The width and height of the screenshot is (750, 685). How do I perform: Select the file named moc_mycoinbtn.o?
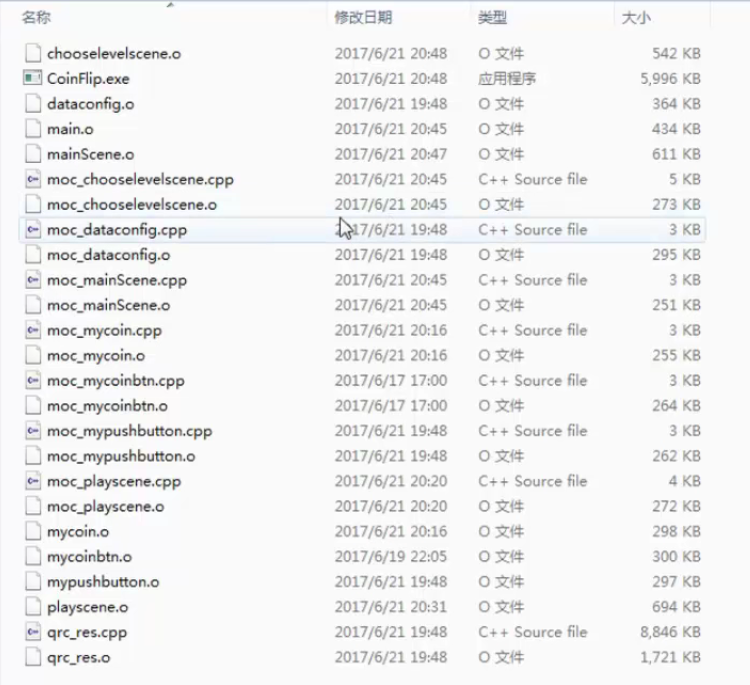coord(107,406)
